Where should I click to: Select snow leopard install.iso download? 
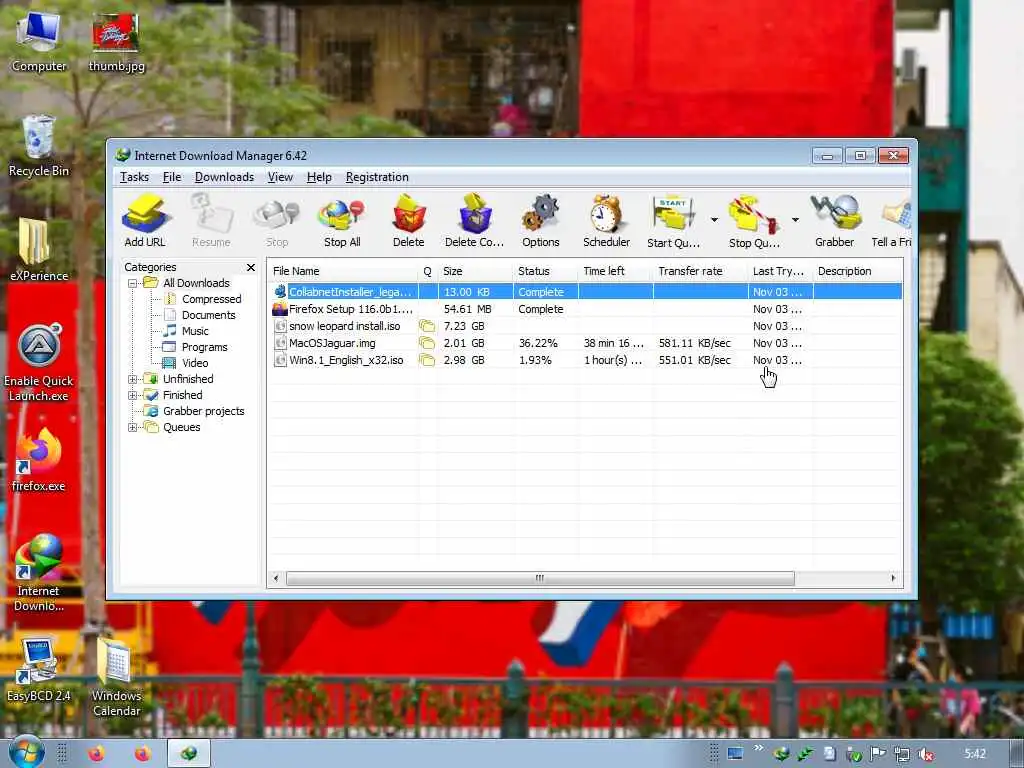[586, 326]
